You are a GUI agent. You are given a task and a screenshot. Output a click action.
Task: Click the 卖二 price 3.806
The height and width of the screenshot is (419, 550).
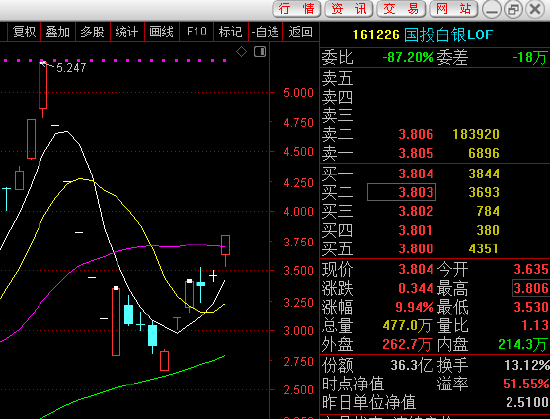coord(416,134)
